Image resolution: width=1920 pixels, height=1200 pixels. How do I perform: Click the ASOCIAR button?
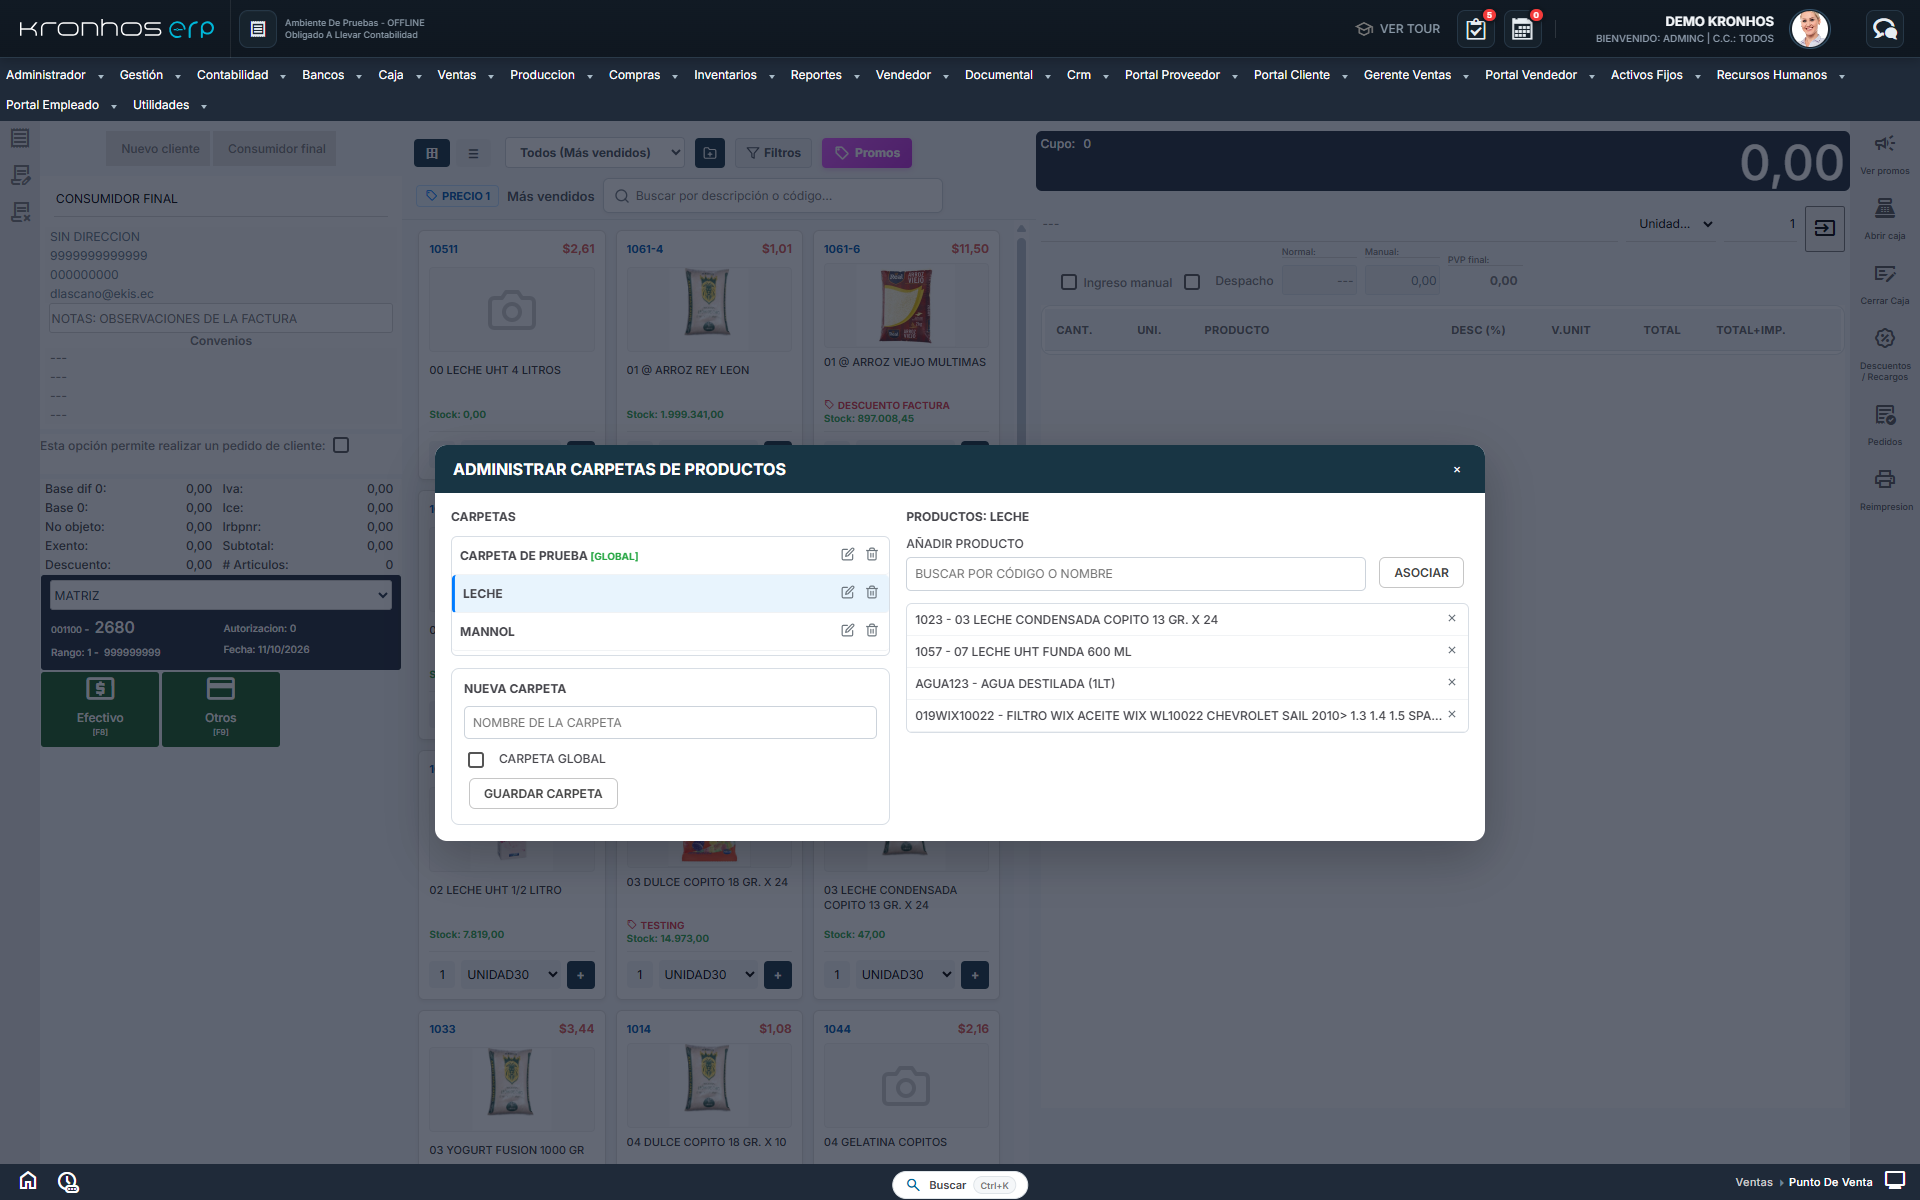pos(1421,573)
